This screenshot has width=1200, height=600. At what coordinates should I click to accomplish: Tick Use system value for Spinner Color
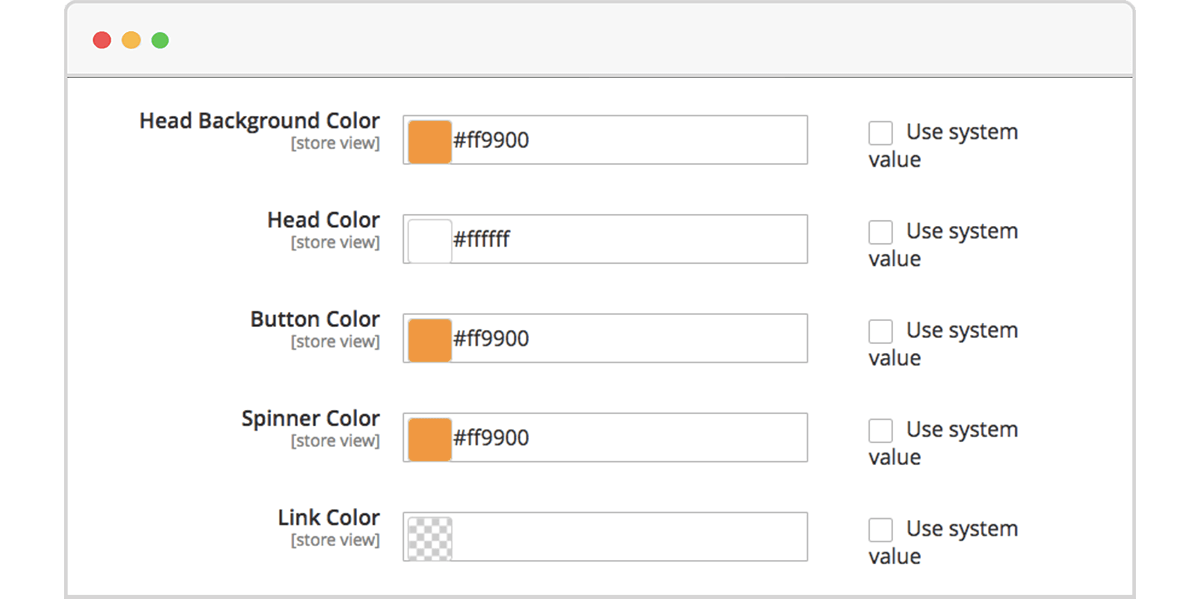pyautogui.click(x=881, y=430)
